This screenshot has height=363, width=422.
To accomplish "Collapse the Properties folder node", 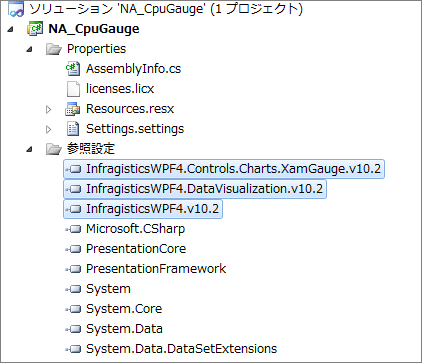I will point(30,49).
